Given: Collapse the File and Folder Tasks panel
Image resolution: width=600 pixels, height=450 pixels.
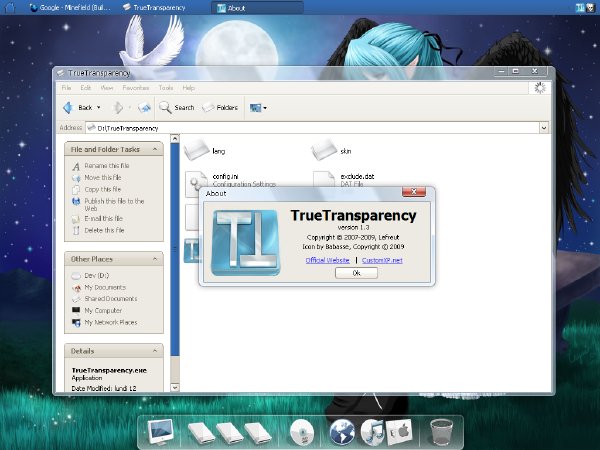Looking at the screenshot, I should pos(155,149).
